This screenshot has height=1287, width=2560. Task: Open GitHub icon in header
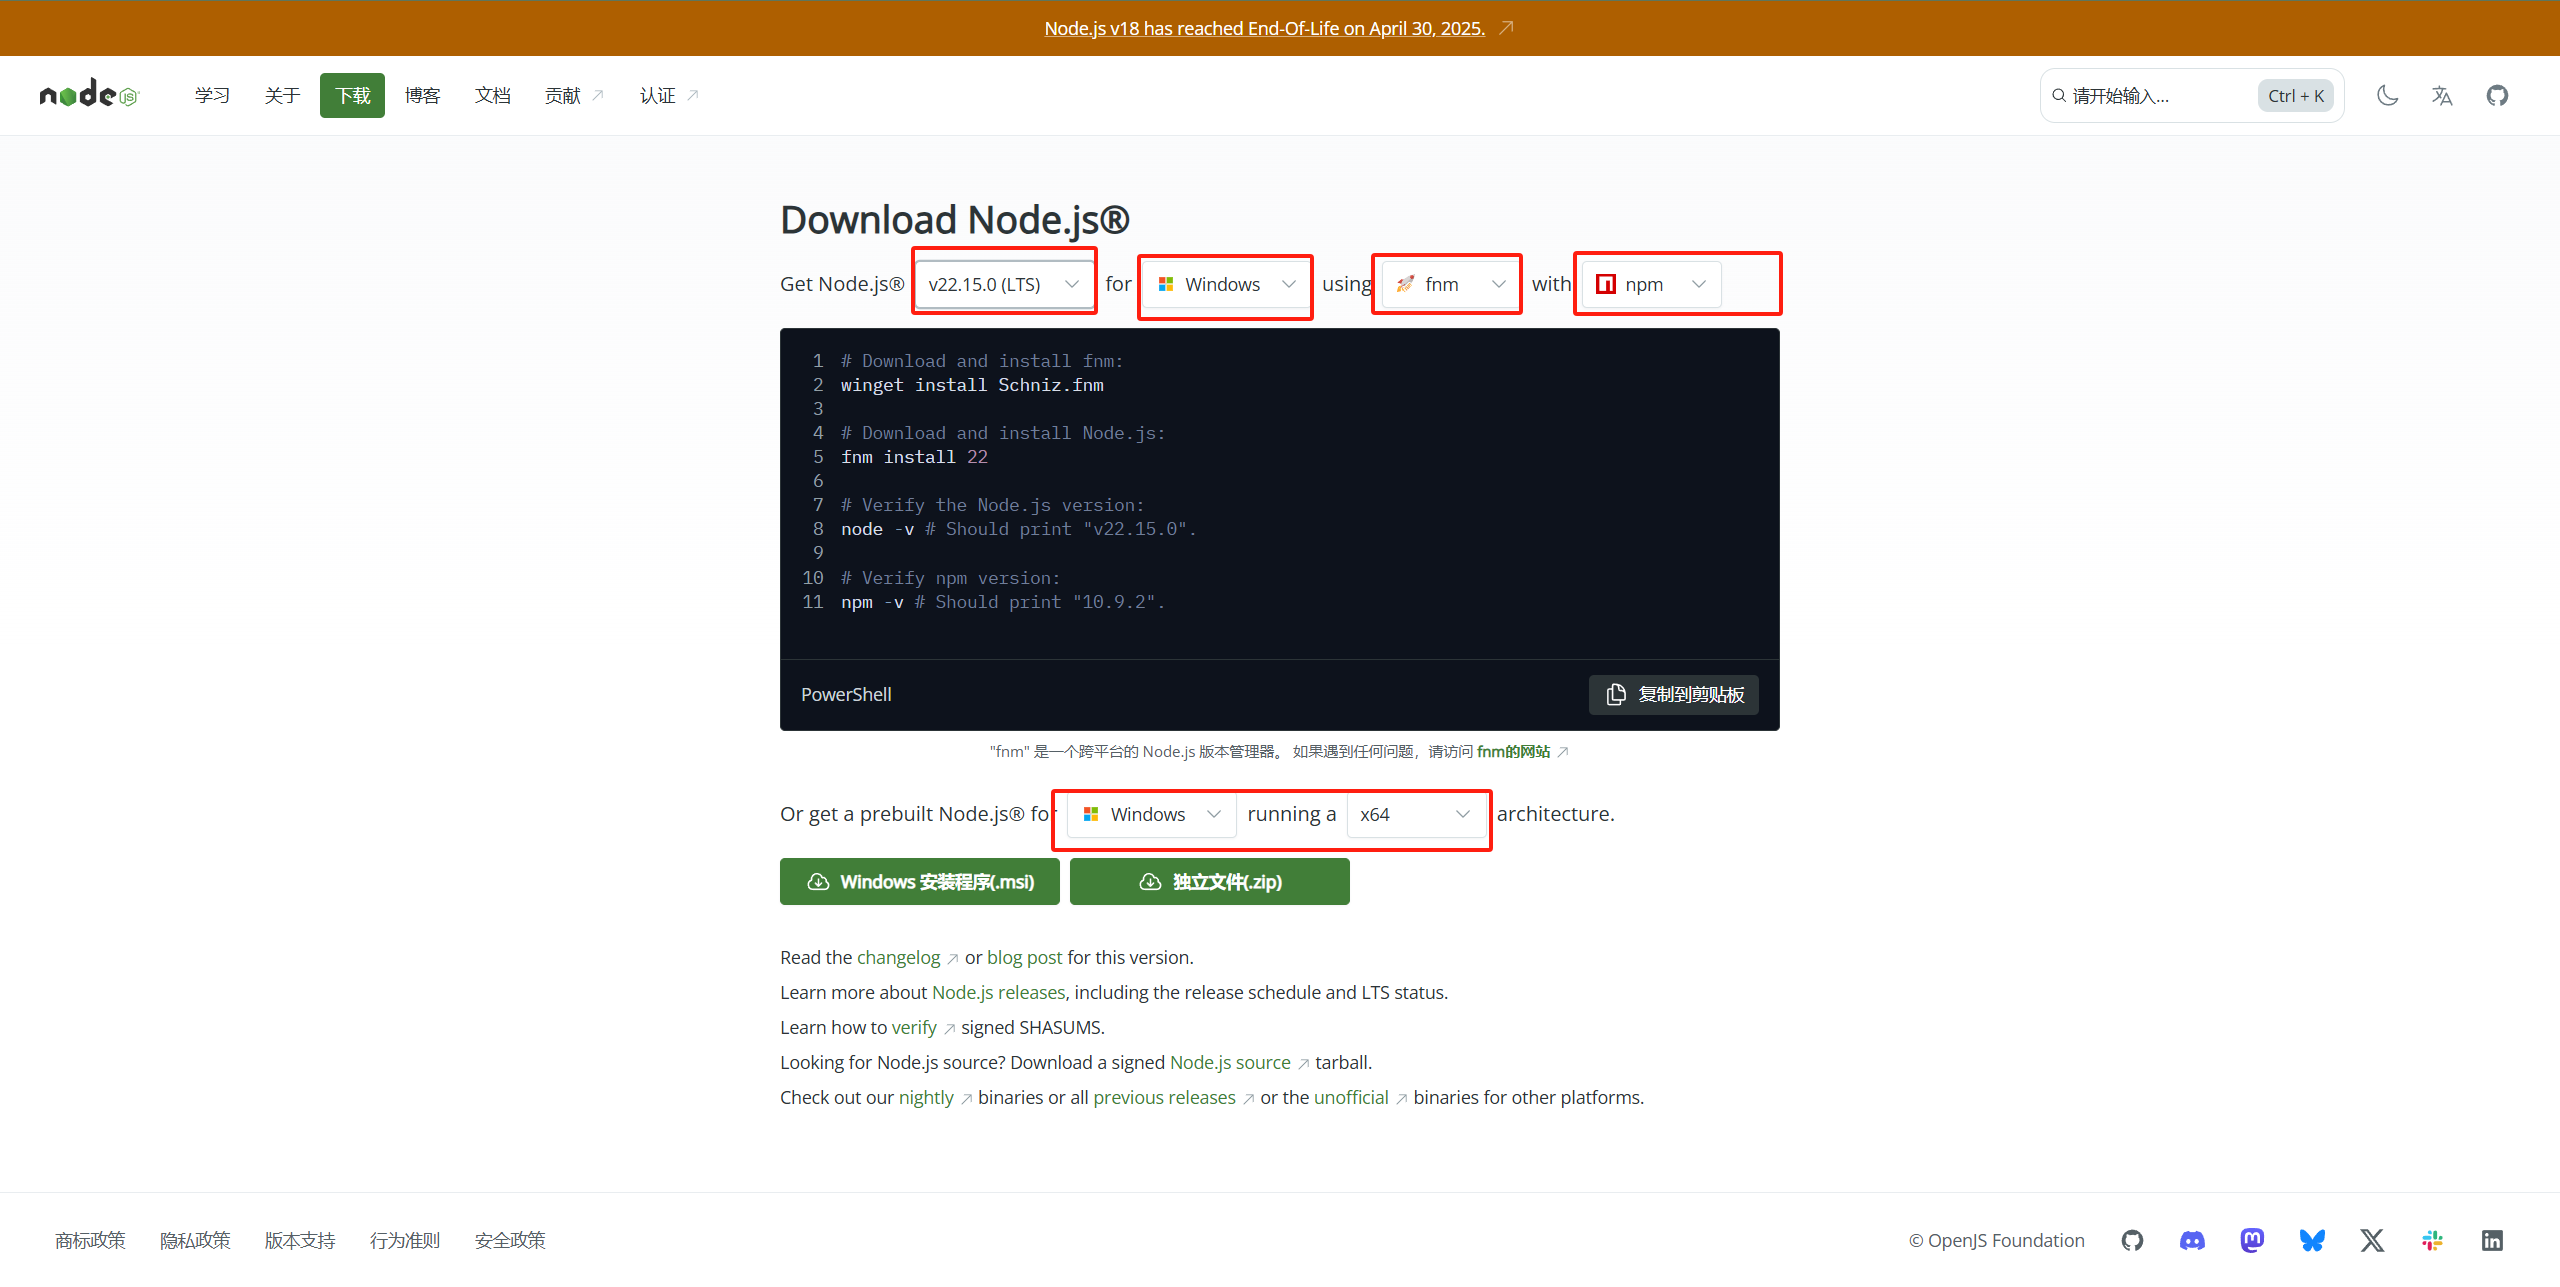(x=2497, y=95)
